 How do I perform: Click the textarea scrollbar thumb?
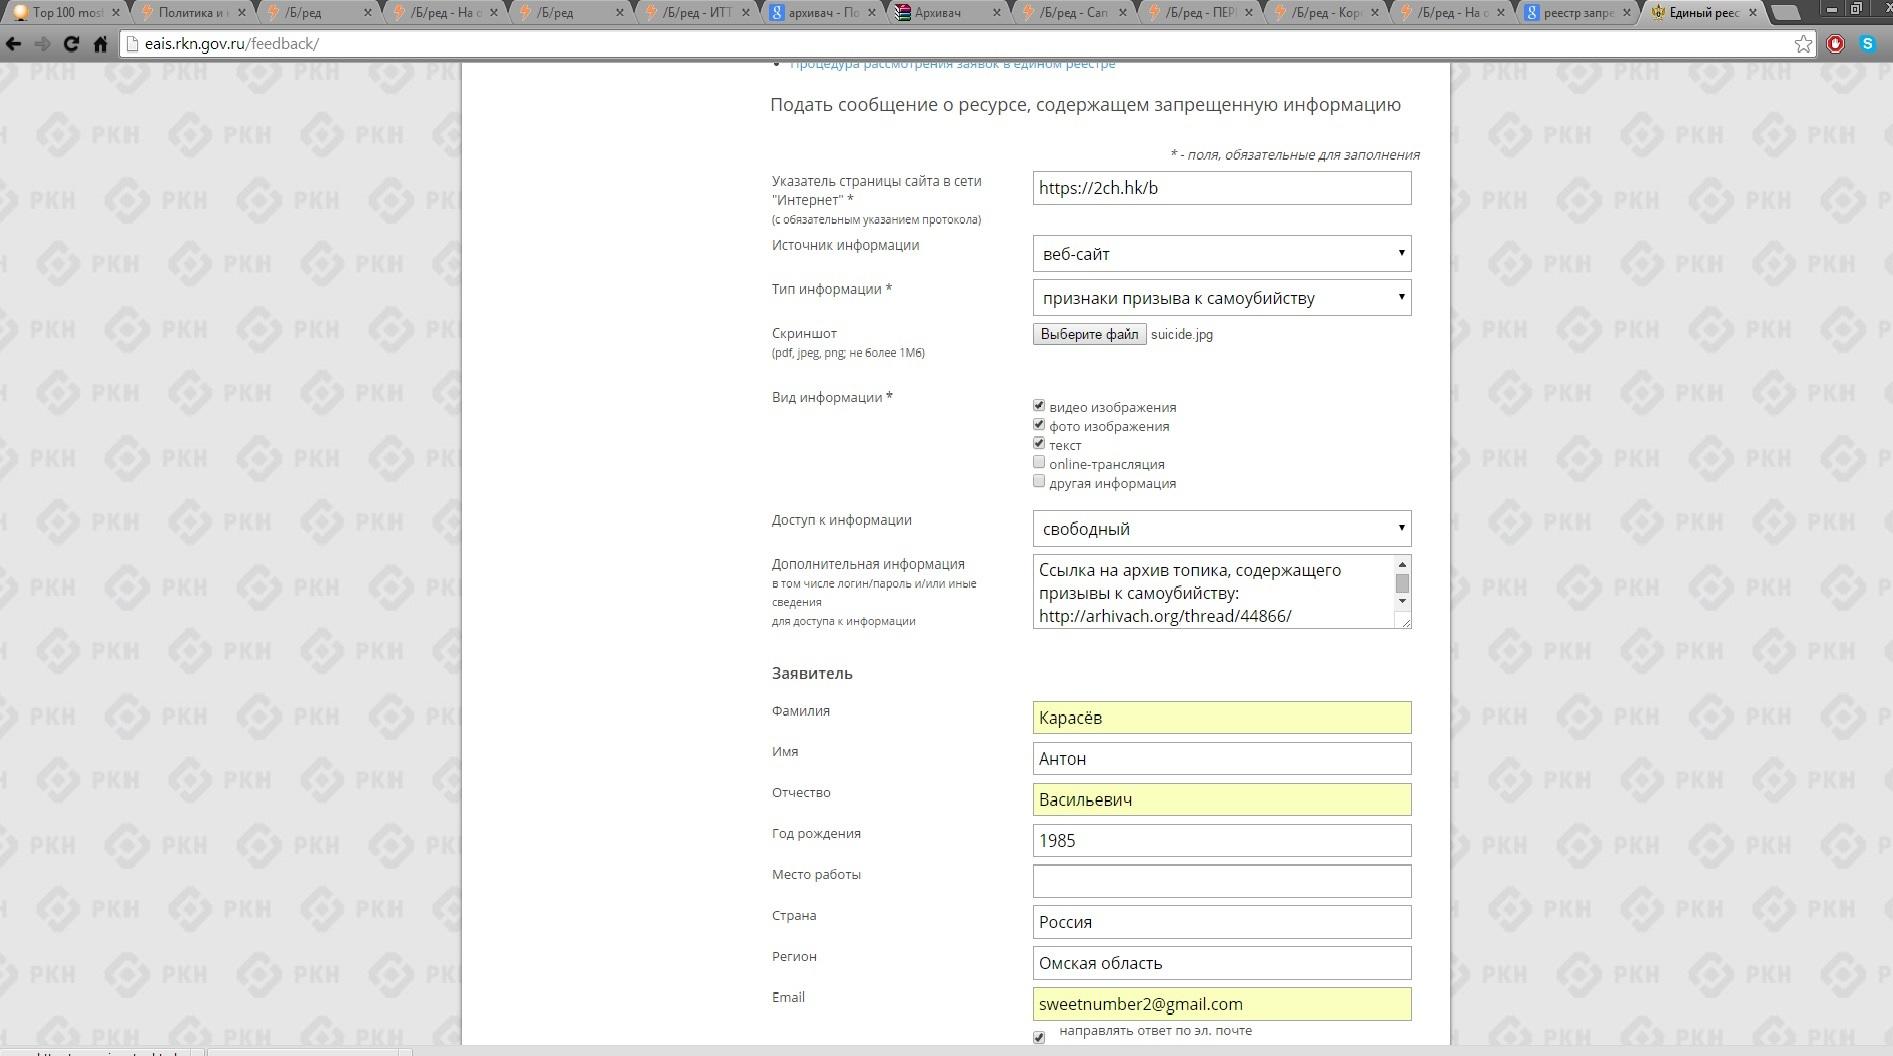pyautogui.click(x=1402, y=583)
